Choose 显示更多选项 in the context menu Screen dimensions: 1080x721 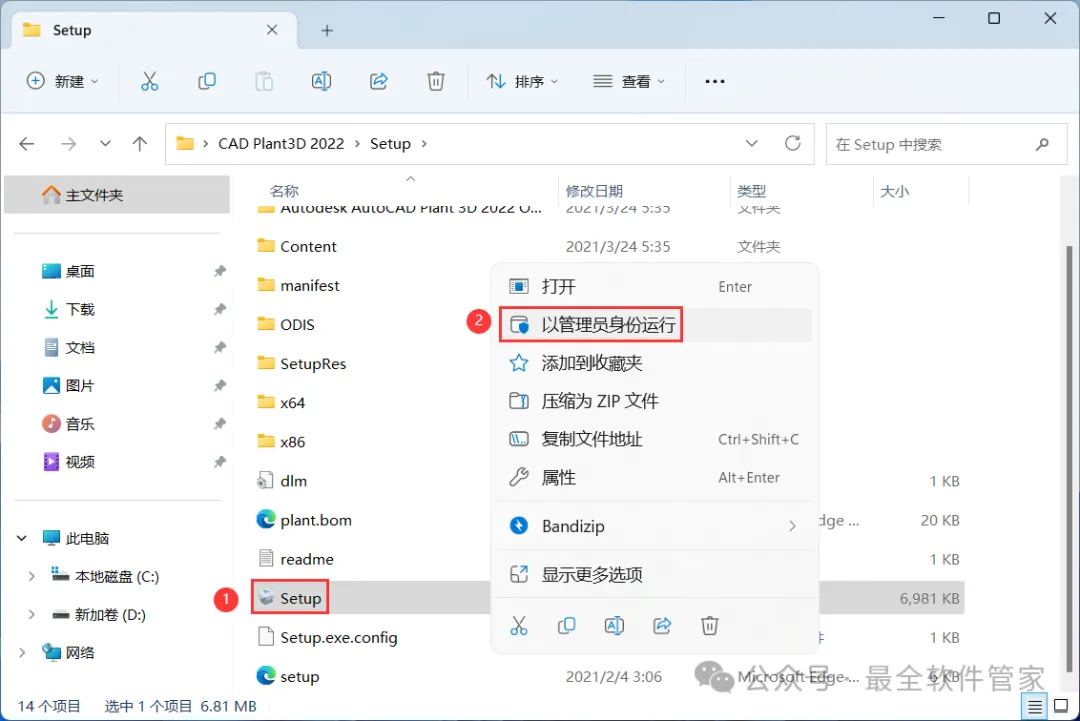pos(654,574)
